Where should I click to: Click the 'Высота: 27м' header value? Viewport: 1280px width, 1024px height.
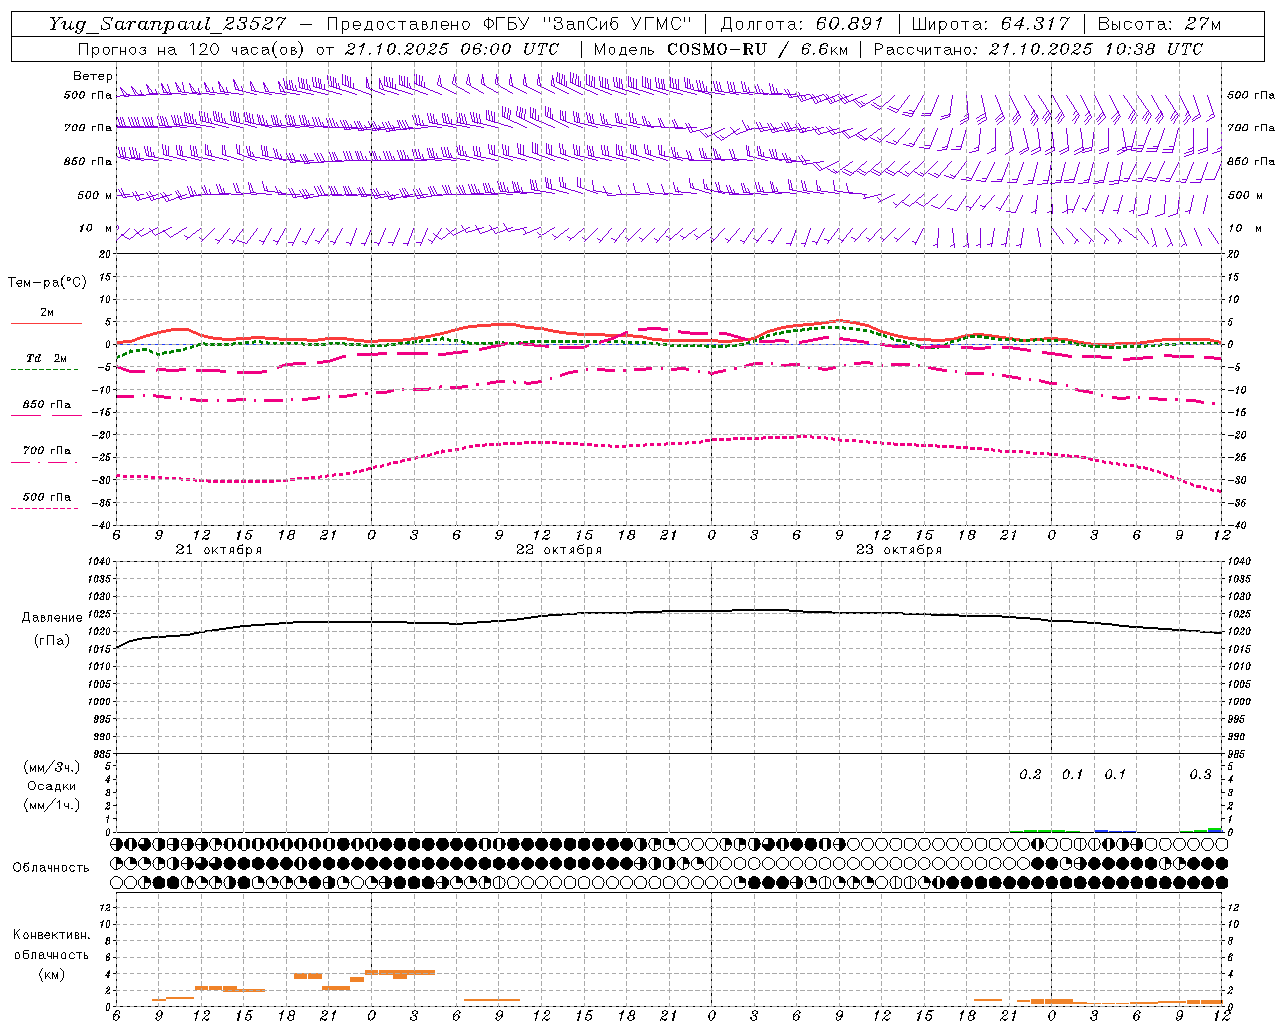coord(1158,23)
